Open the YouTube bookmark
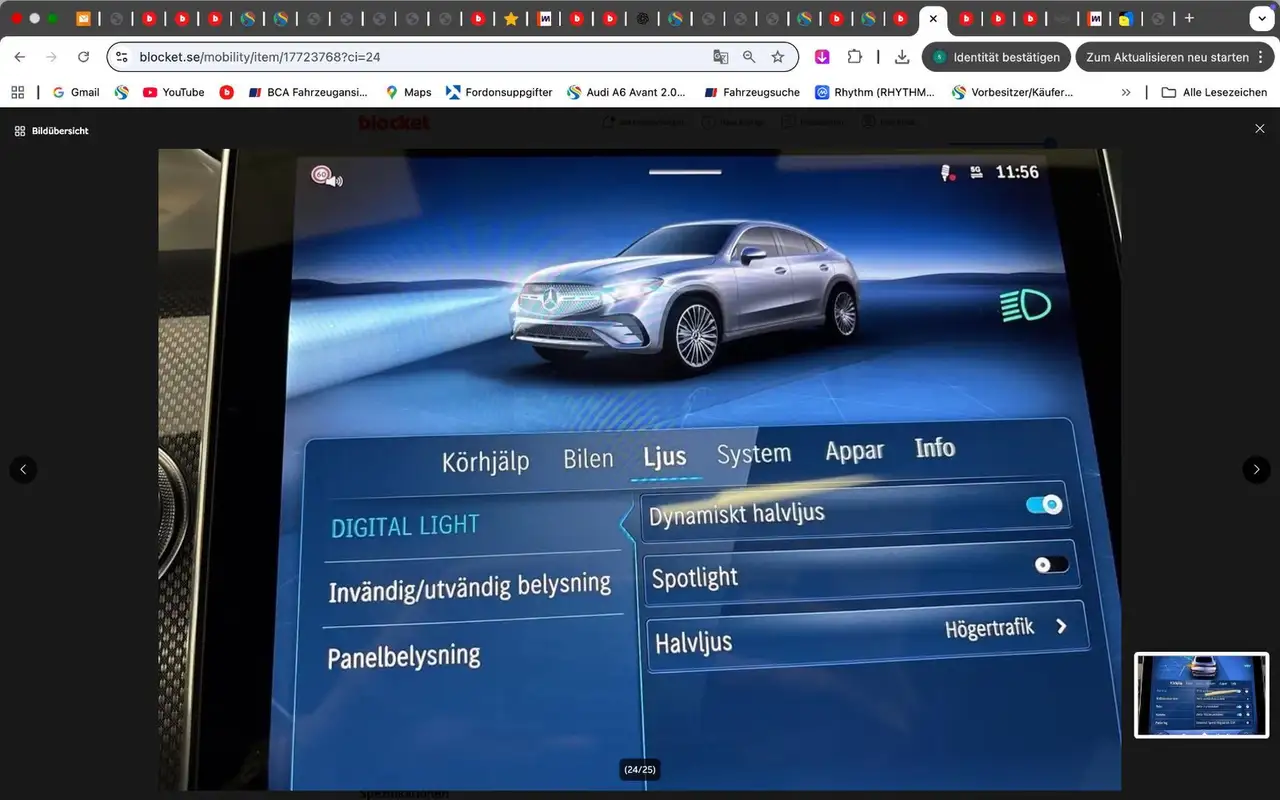 pos(173,92)
